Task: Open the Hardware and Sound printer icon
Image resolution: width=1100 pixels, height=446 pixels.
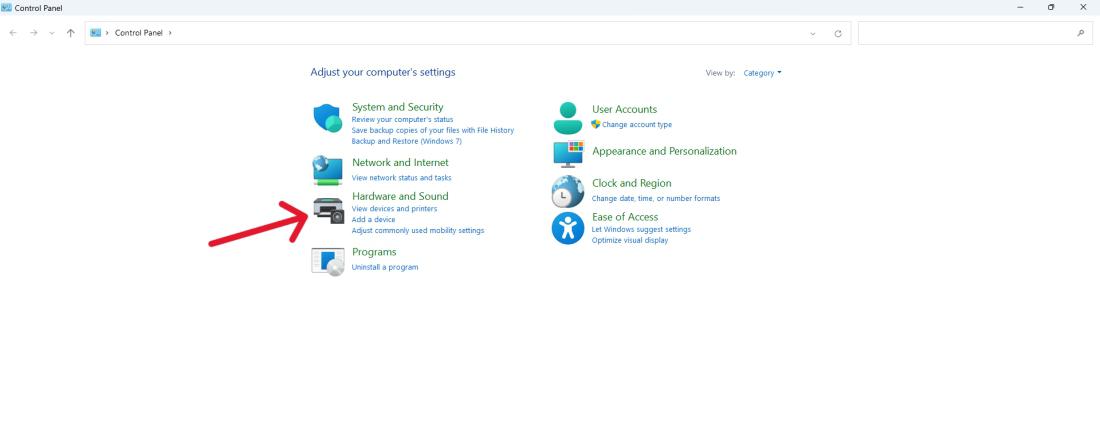Action: 328,211
